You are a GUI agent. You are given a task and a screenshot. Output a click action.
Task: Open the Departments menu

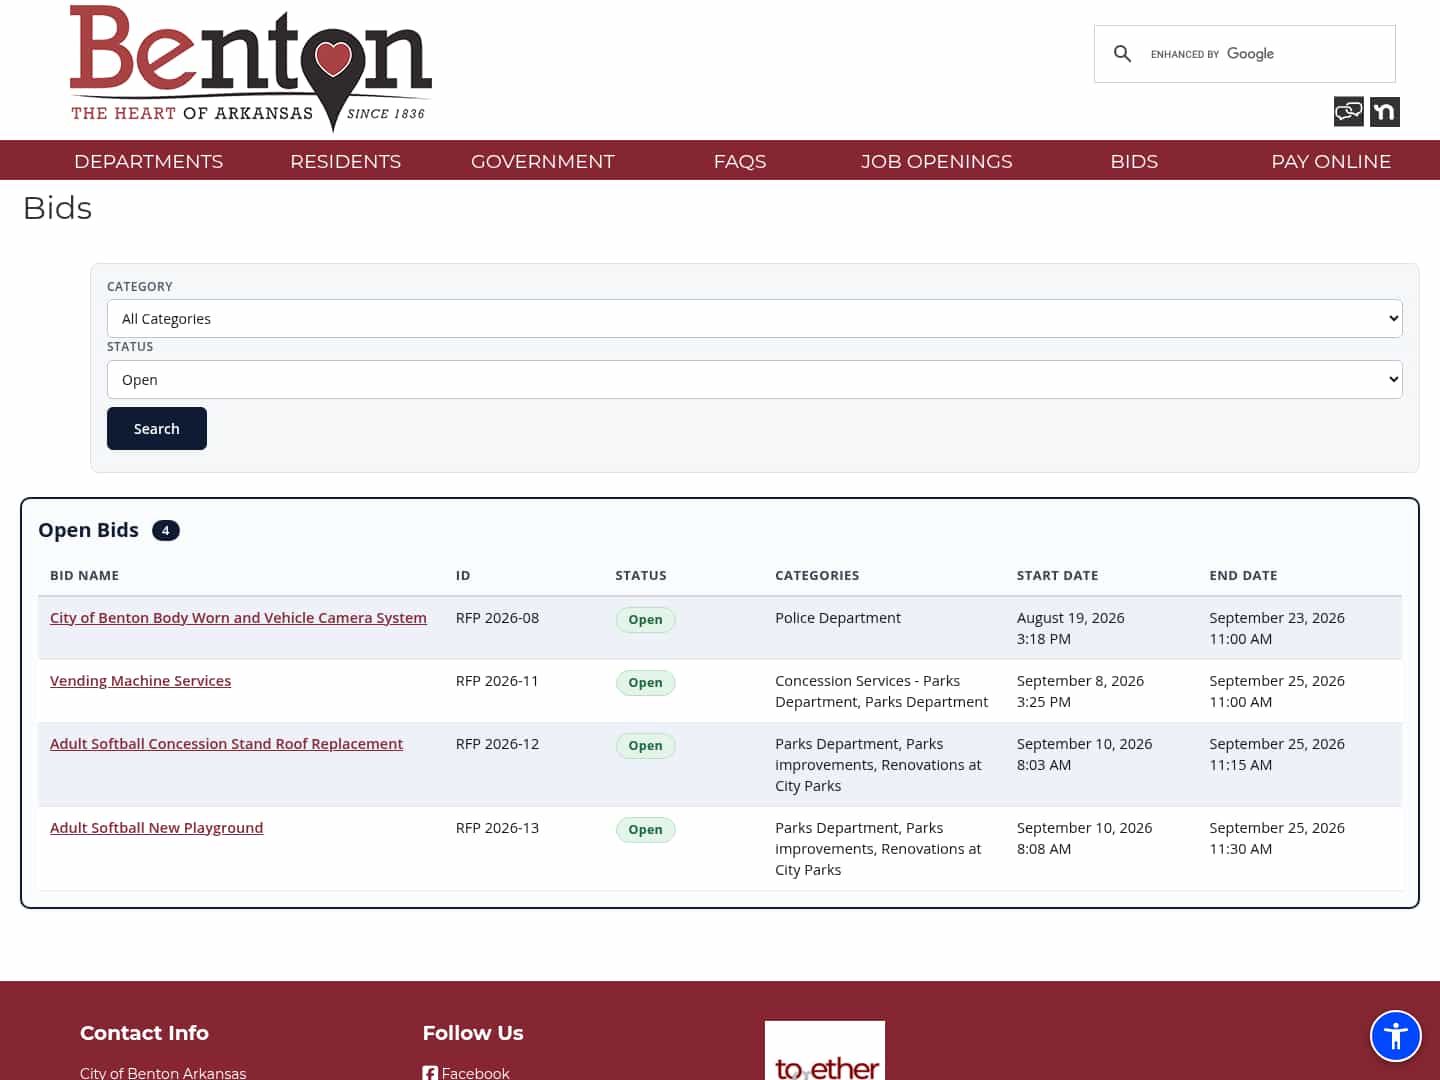149,161
